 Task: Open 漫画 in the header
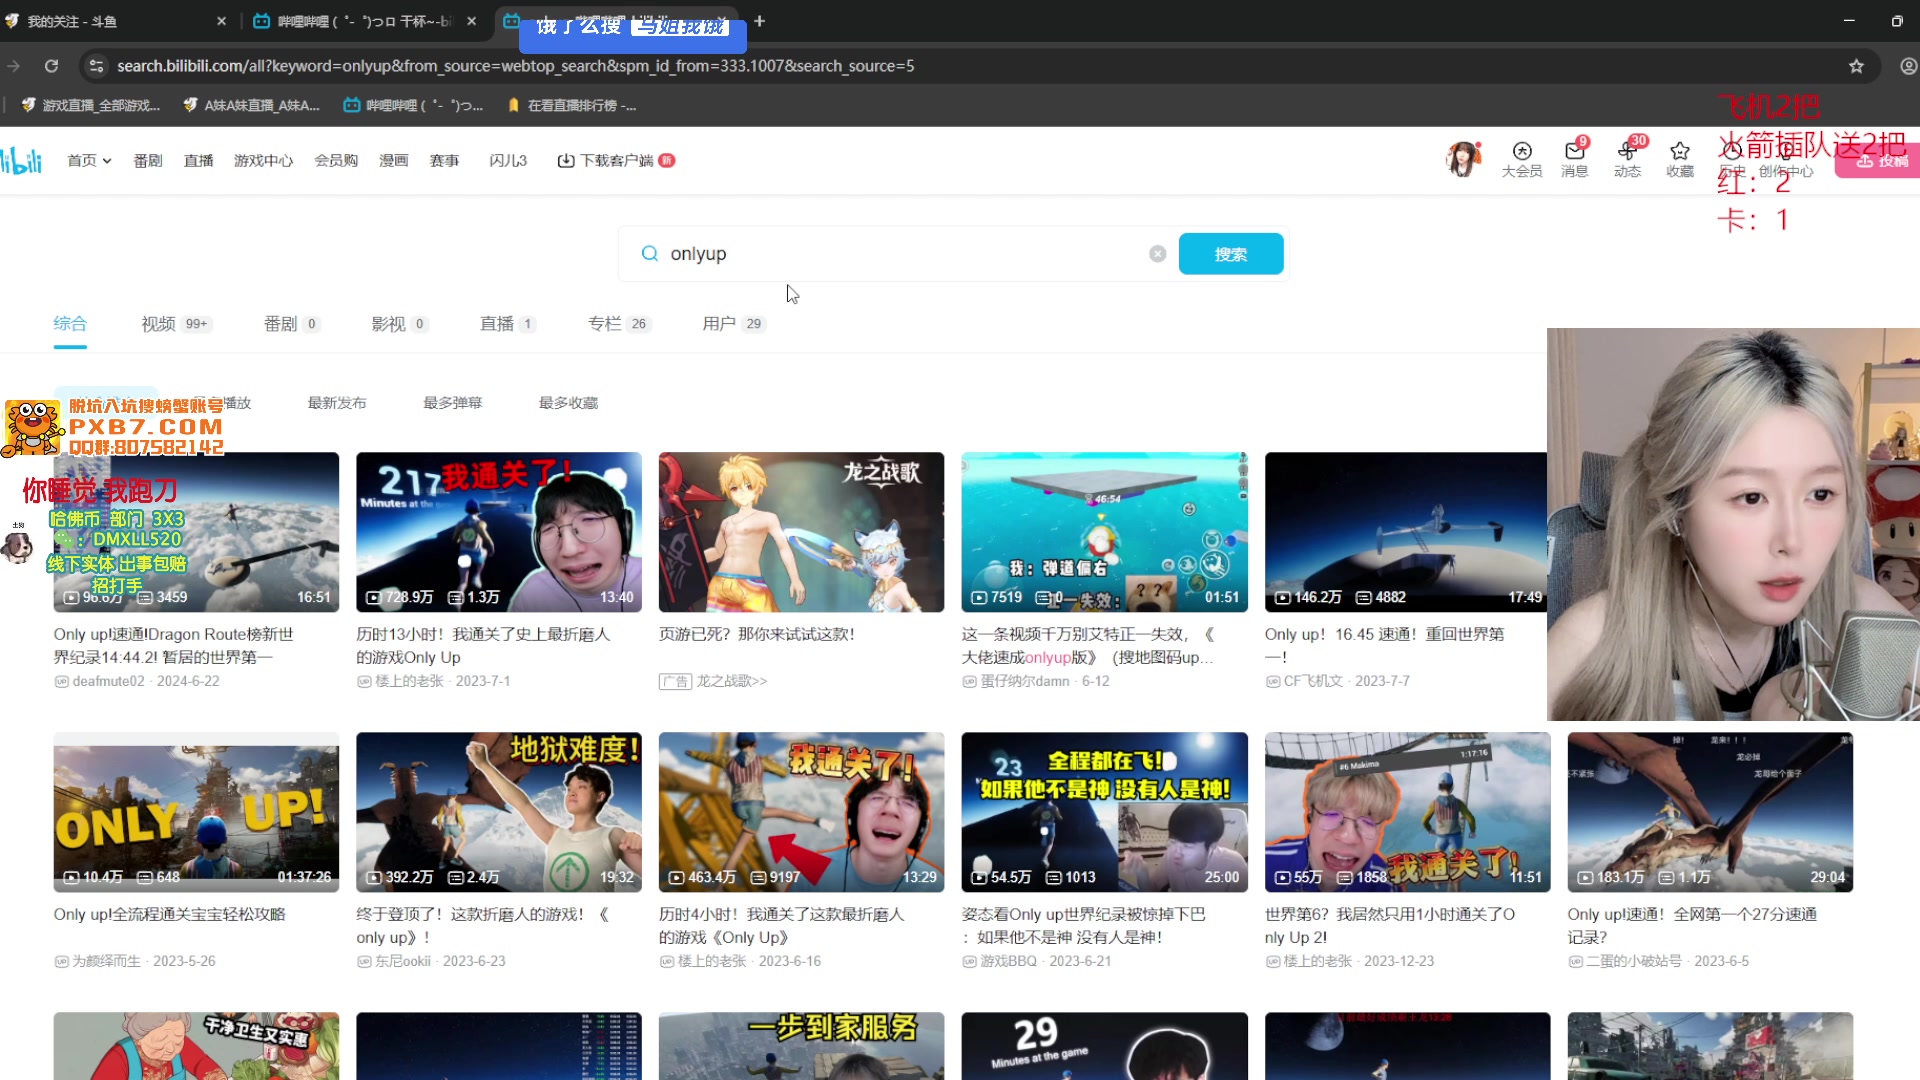(x=394, y=160)
